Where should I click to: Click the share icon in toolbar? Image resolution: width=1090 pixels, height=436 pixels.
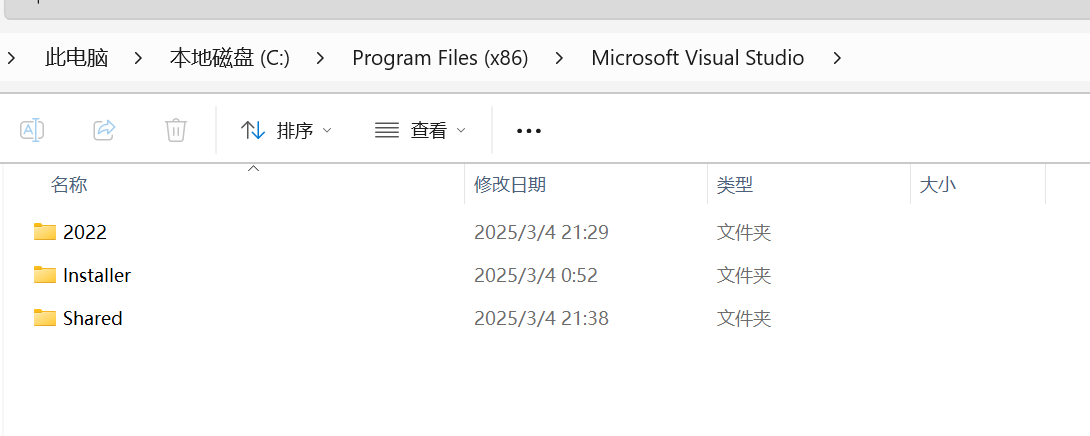tap(104, 130)
